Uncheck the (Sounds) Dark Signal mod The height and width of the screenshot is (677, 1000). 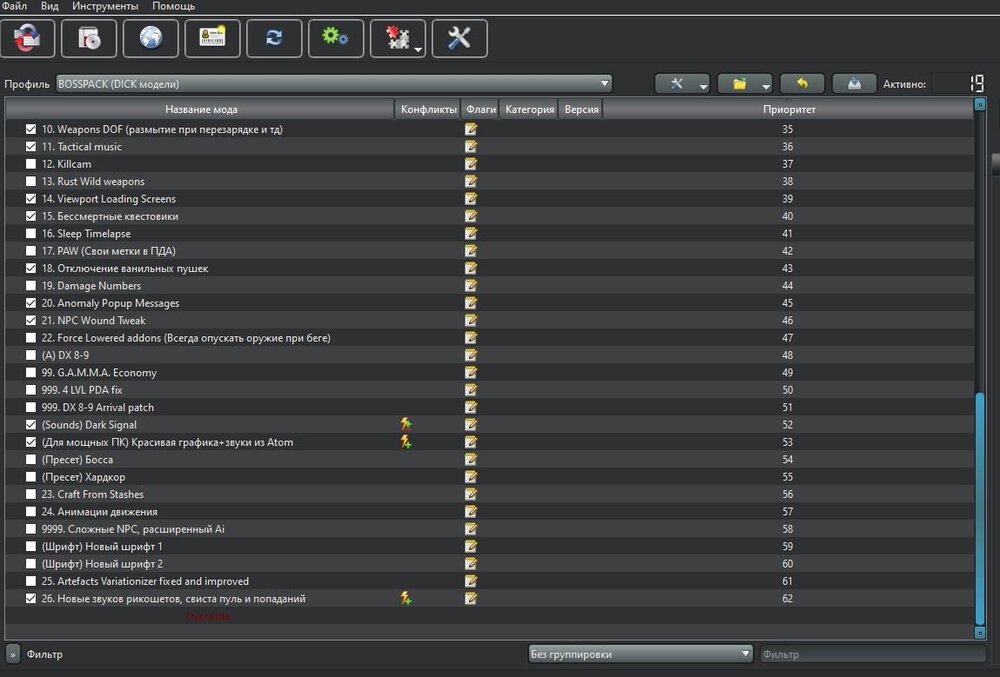click(31, 425)
